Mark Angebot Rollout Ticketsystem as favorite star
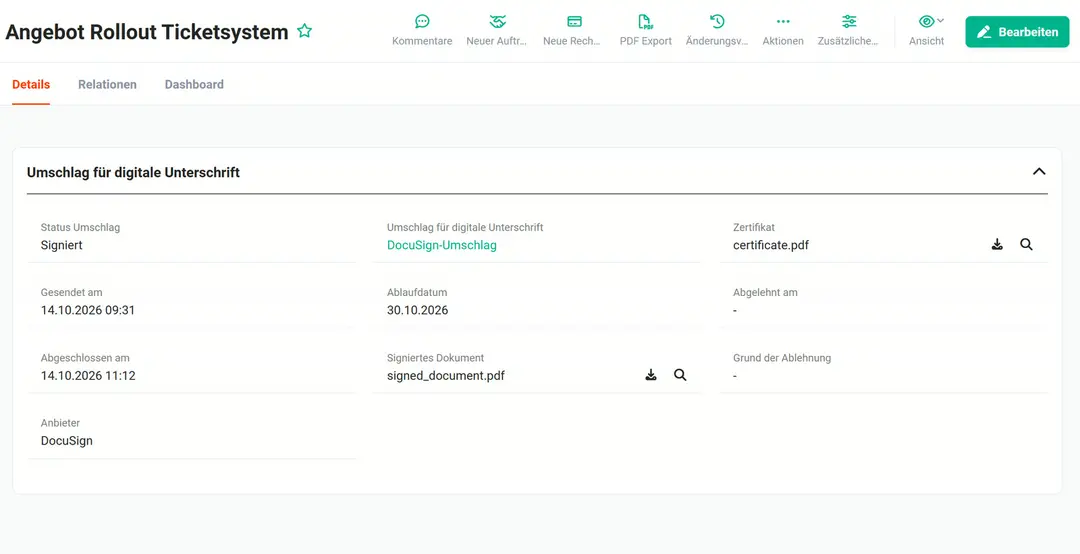1080x554 pixels. (304, 31)
